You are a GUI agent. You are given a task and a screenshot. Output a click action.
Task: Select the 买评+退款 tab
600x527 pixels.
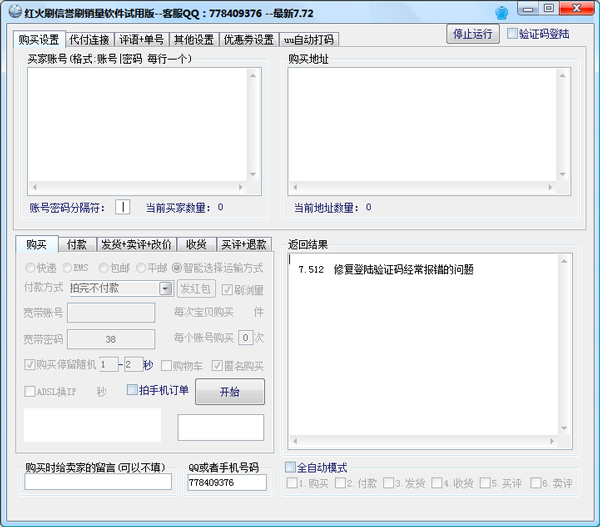[243, 245]
